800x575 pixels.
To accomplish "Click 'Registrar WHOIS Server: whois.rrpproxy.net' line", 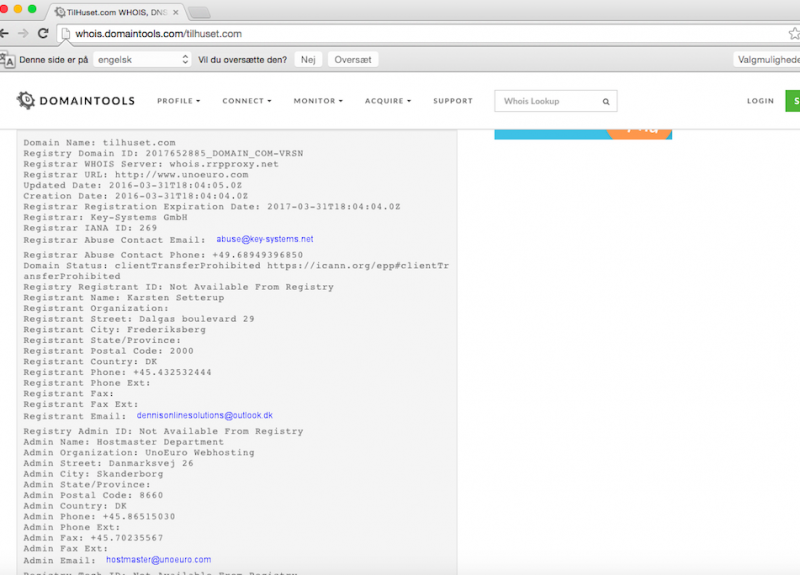I will pos(151,164).
